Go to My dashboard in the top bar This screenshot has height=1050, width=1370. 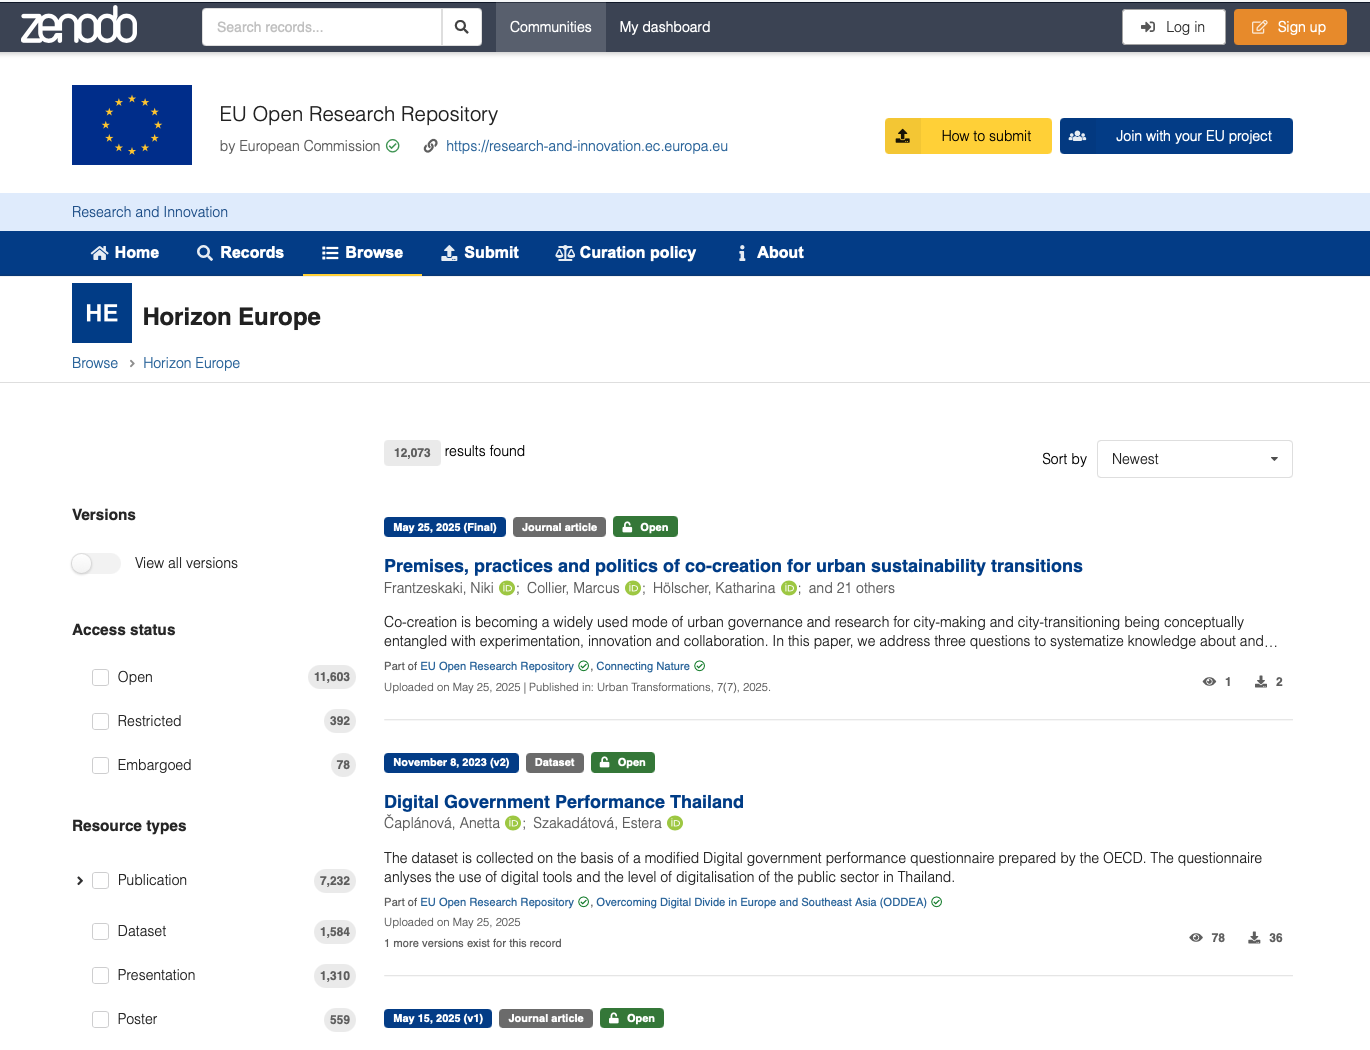[x=665, y=27]
